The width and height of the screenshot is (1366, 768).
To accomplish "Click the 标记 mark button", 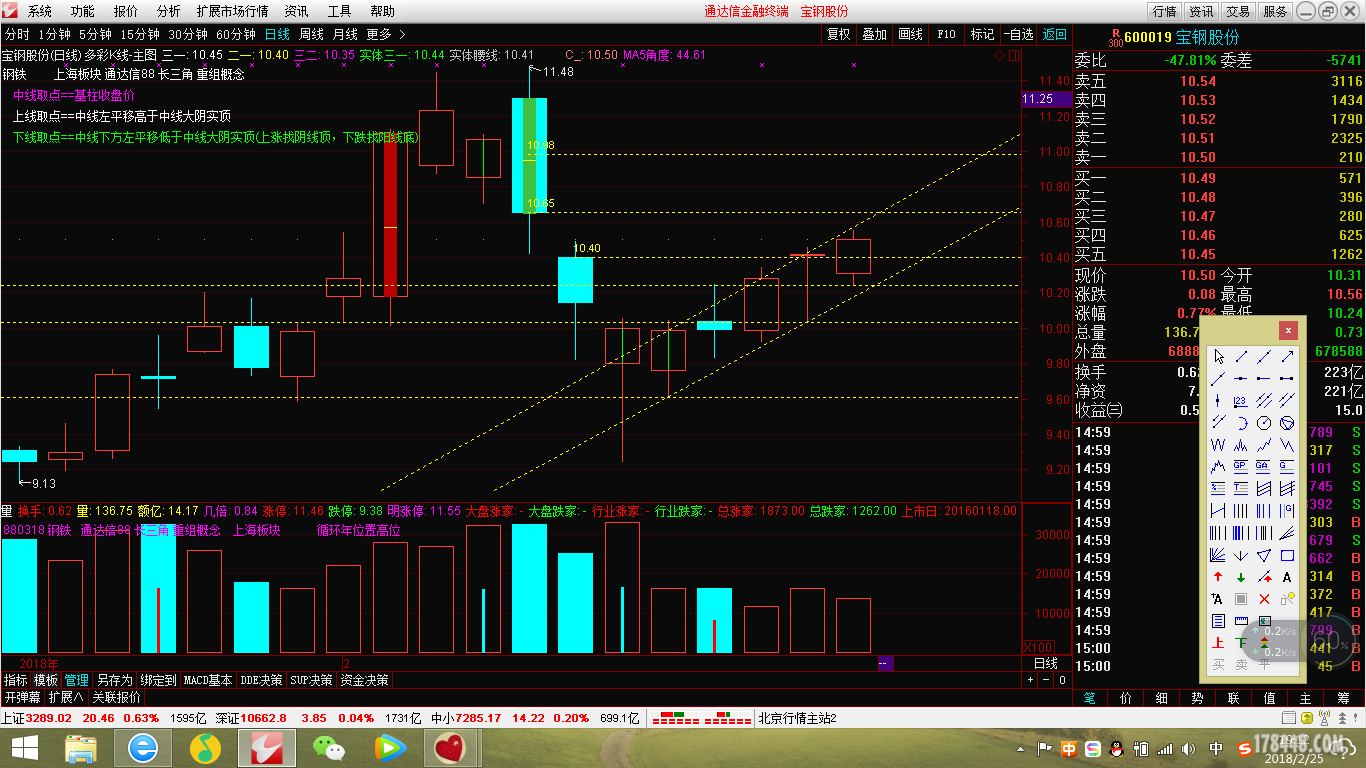I will click(982, 34).
